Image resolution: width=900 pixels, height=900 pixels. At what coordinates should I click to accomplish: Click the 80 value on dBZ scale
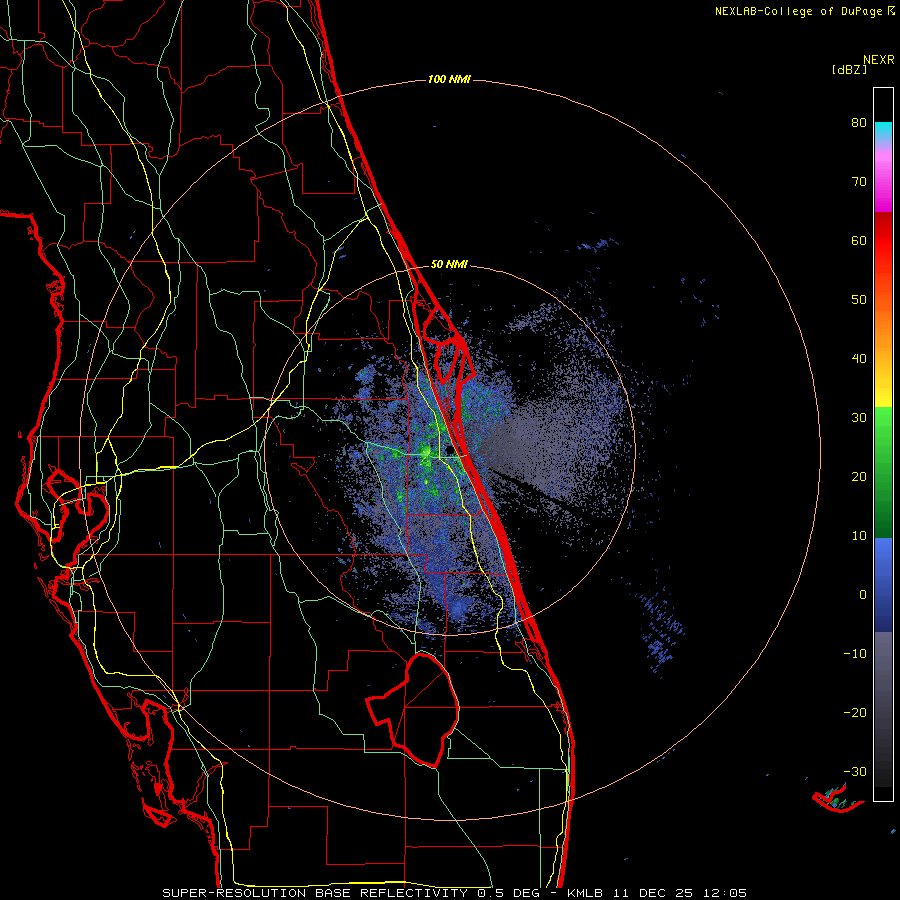click(859, 123)
